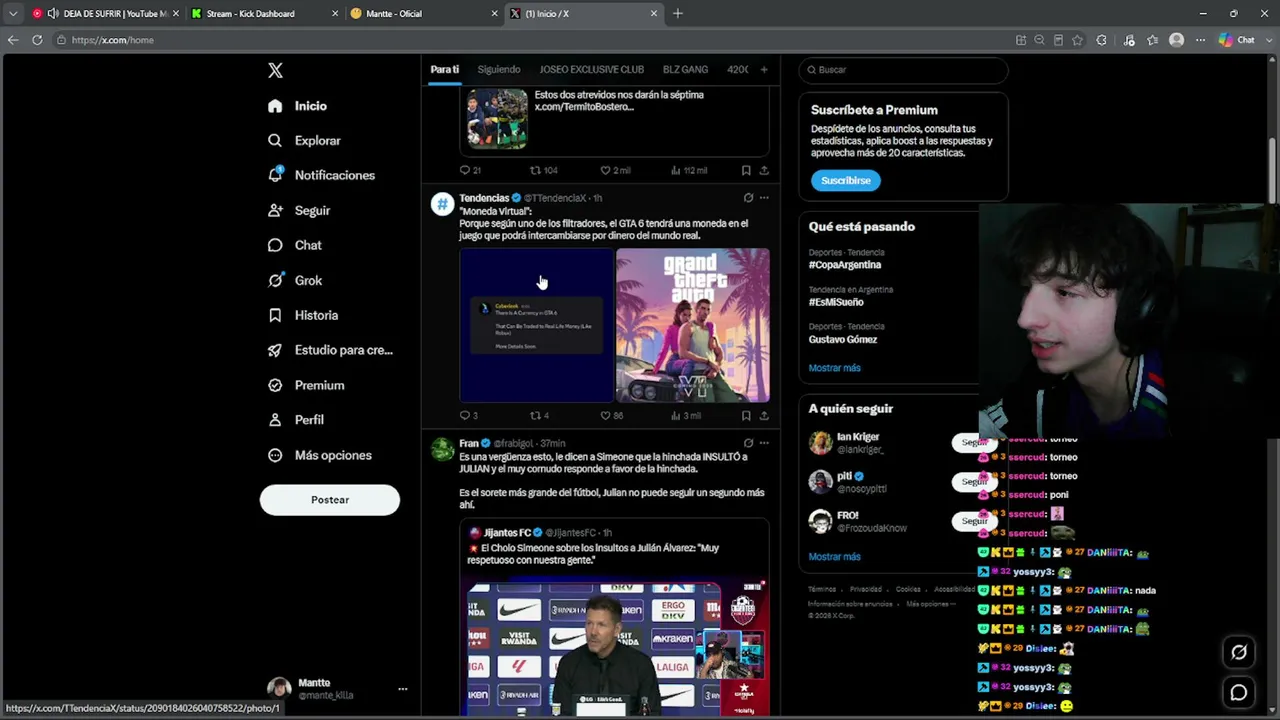Open the browser profile avatar
This screenshot has width=1280, height=720.
(x=1177, y=40)
